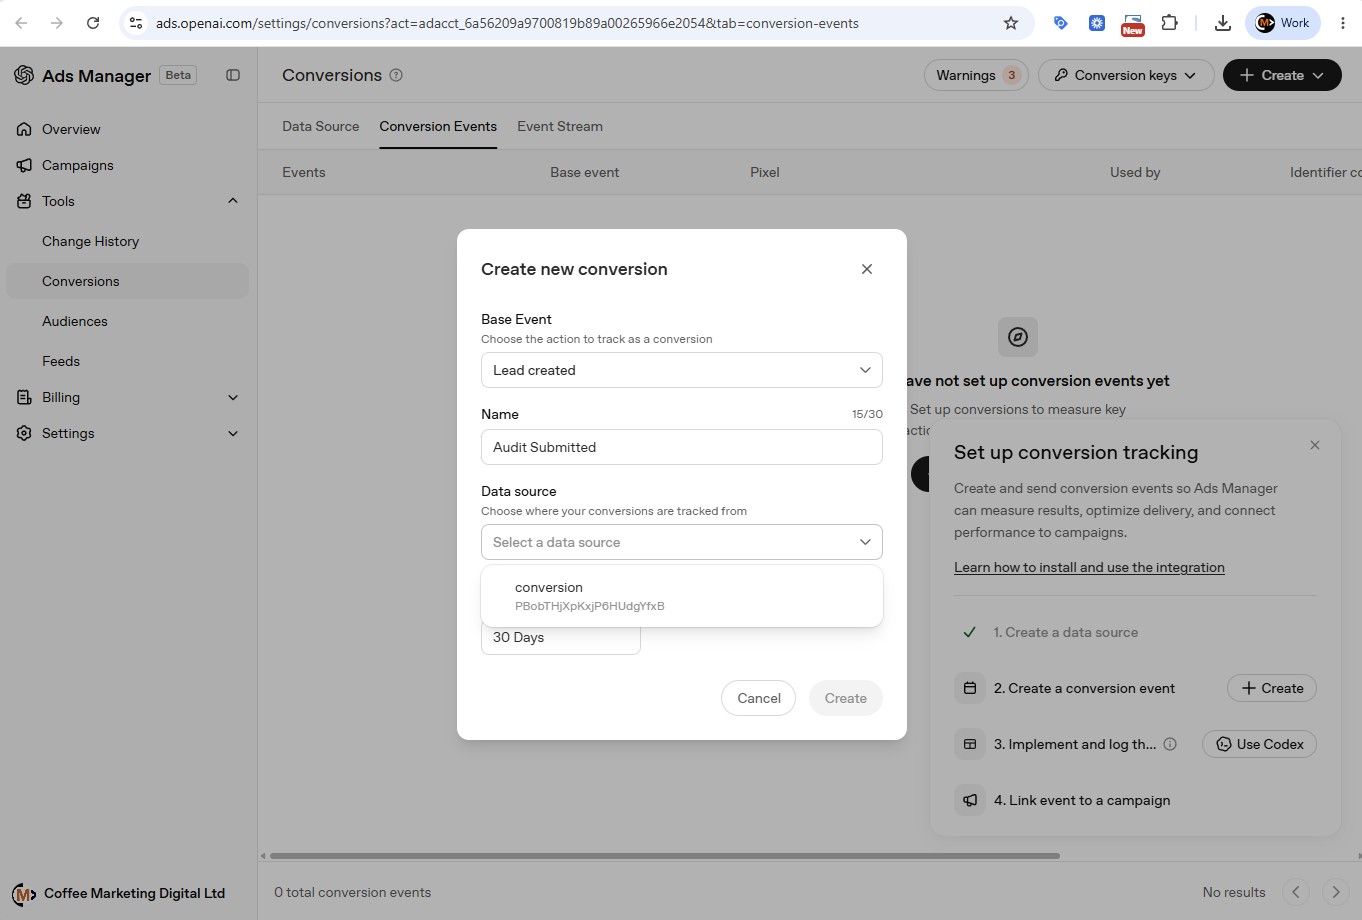
Task: Go to previous results page
Action: click(x=1296, y=892)
